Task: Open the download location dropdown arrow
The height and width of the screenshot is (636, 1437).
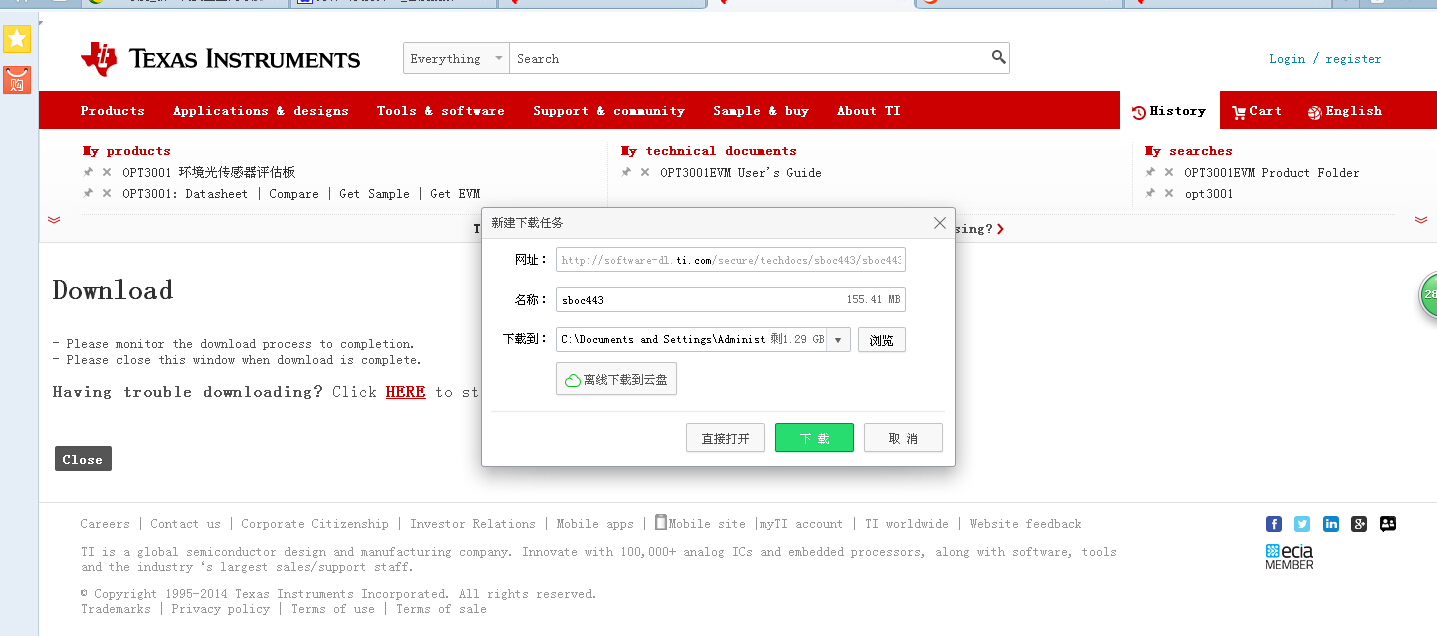Action: (x=839, y=340)
